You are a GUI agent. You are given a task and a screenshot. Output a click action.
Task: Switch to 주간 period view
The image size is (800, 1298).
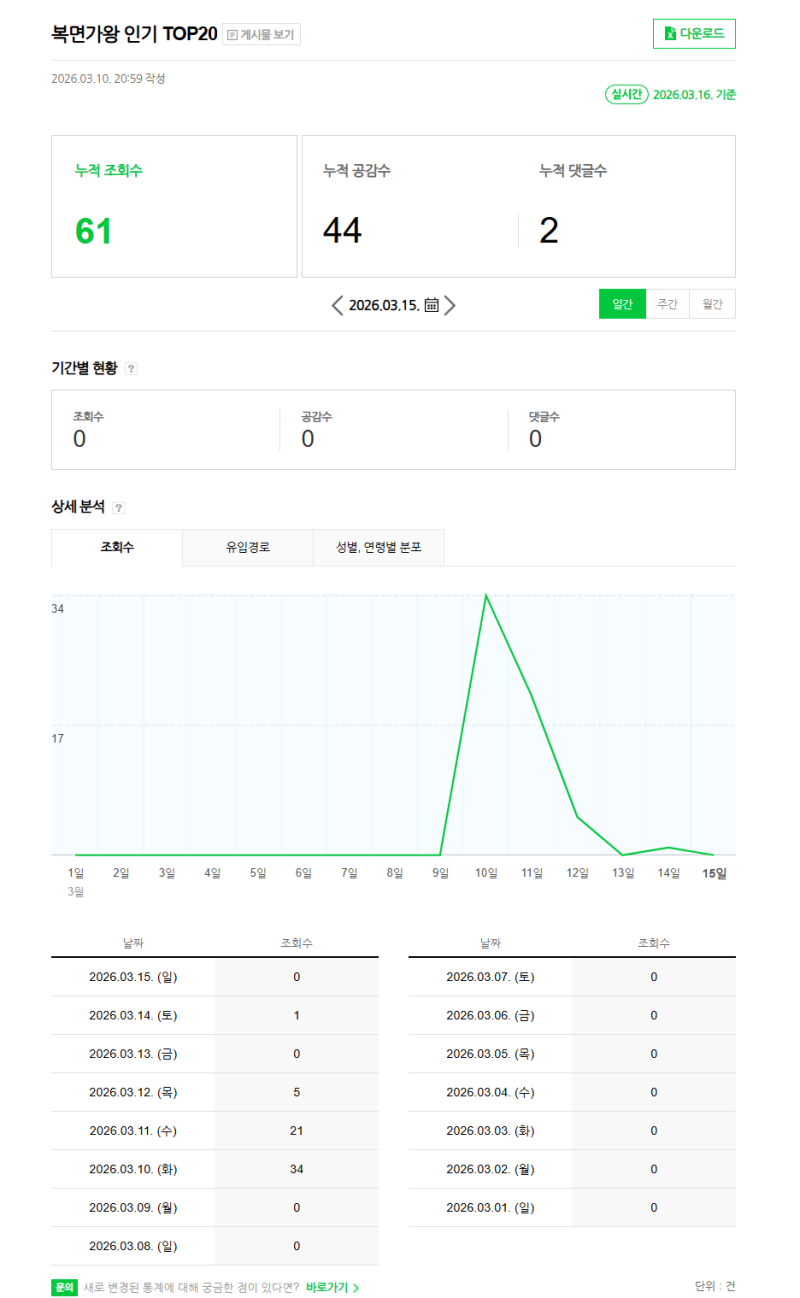point(667,304)
